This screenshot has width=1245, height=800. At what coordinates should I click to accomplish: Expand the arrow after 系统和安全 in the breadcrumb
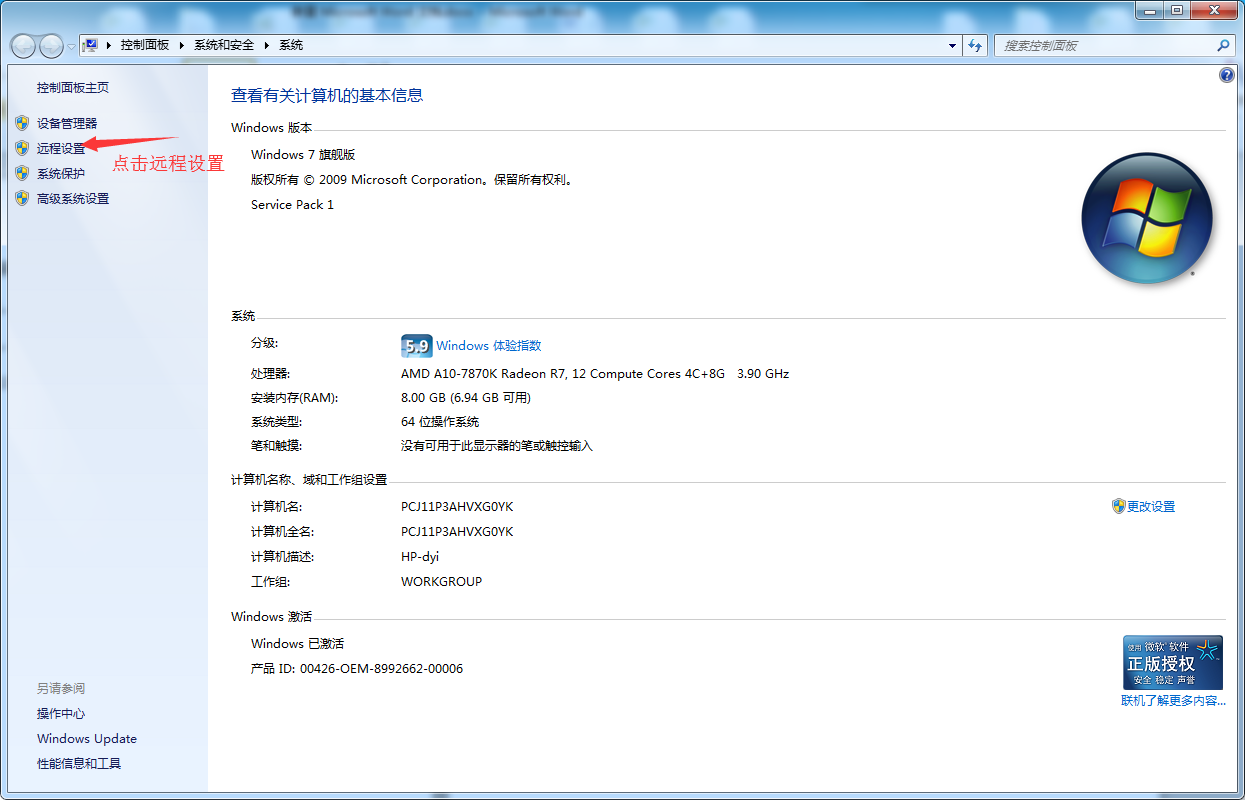(267, 46)
